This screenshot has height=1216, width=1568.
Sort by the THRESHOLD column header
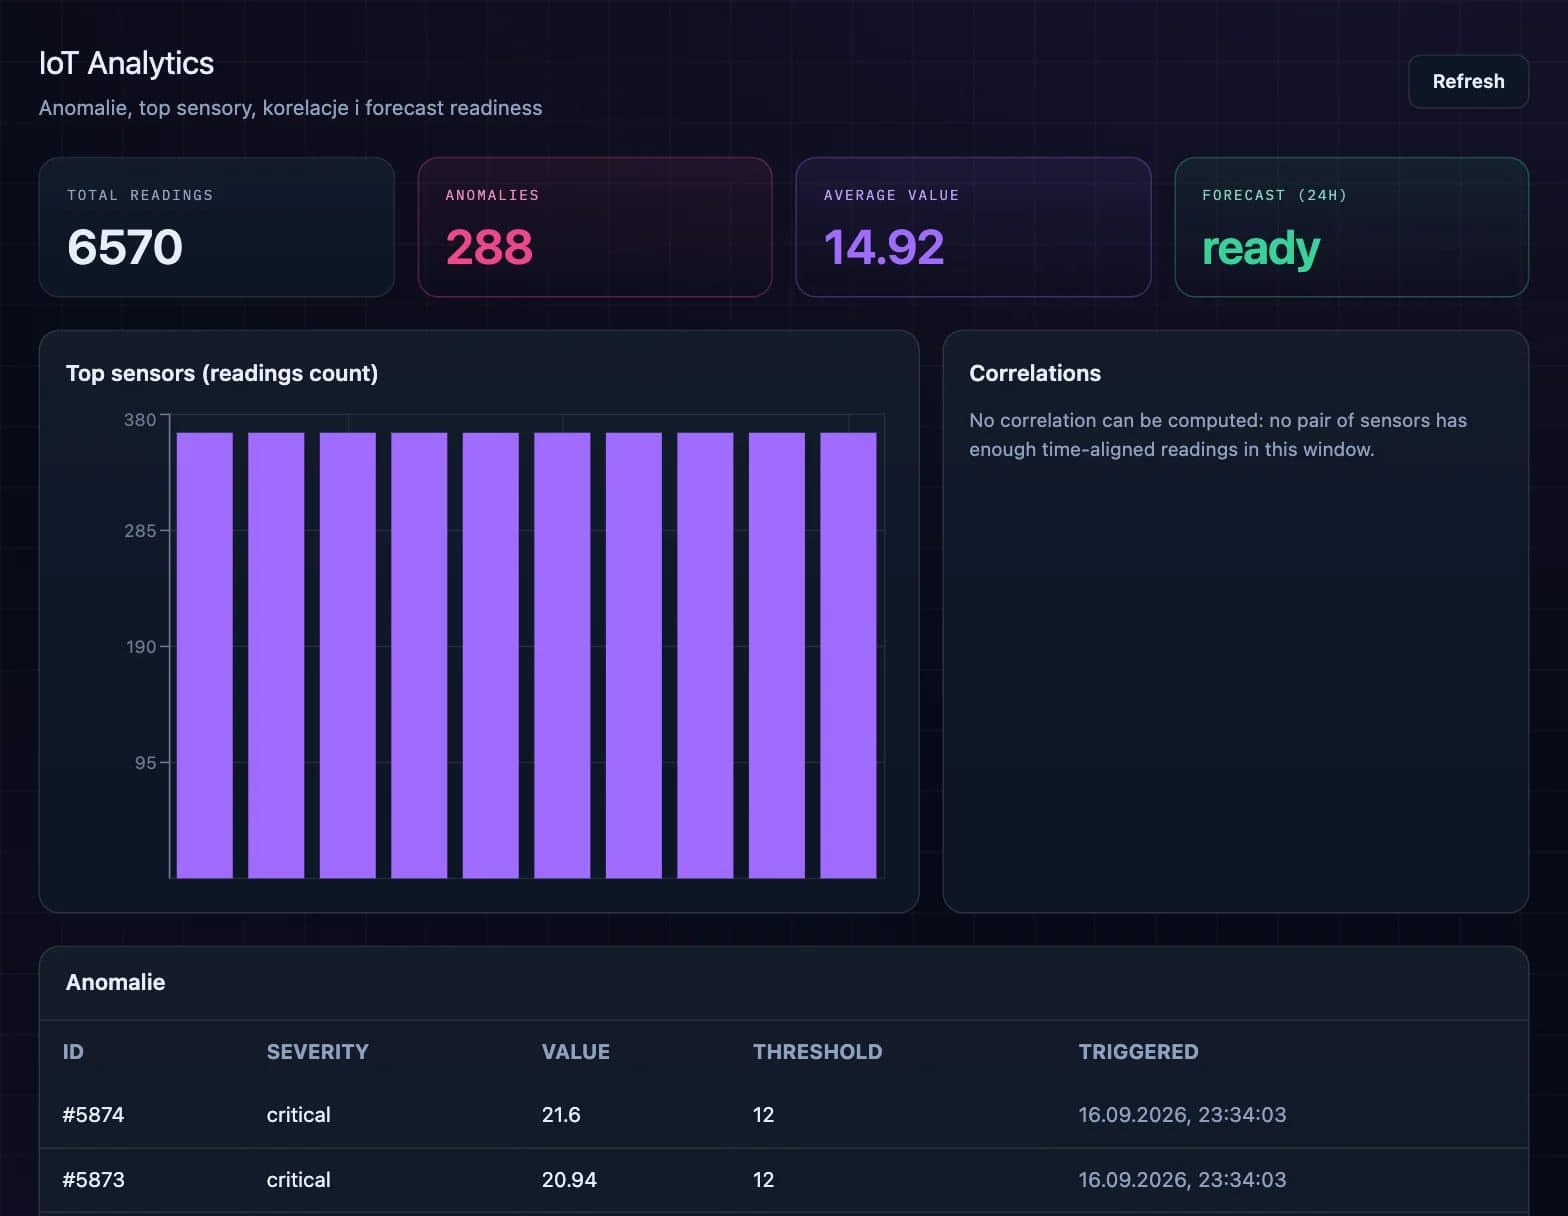818,1052
